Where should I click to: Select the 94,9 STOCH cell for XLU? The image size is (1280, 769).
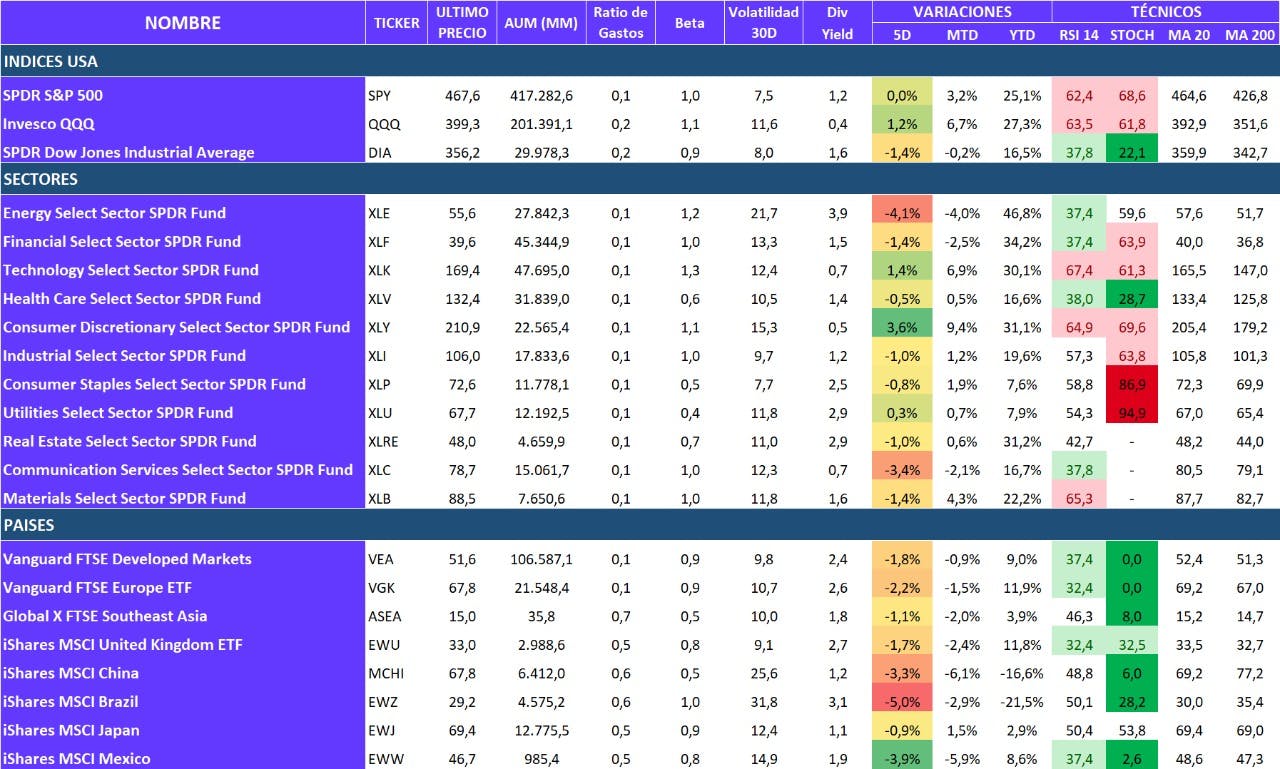(x=1133, y=412)
